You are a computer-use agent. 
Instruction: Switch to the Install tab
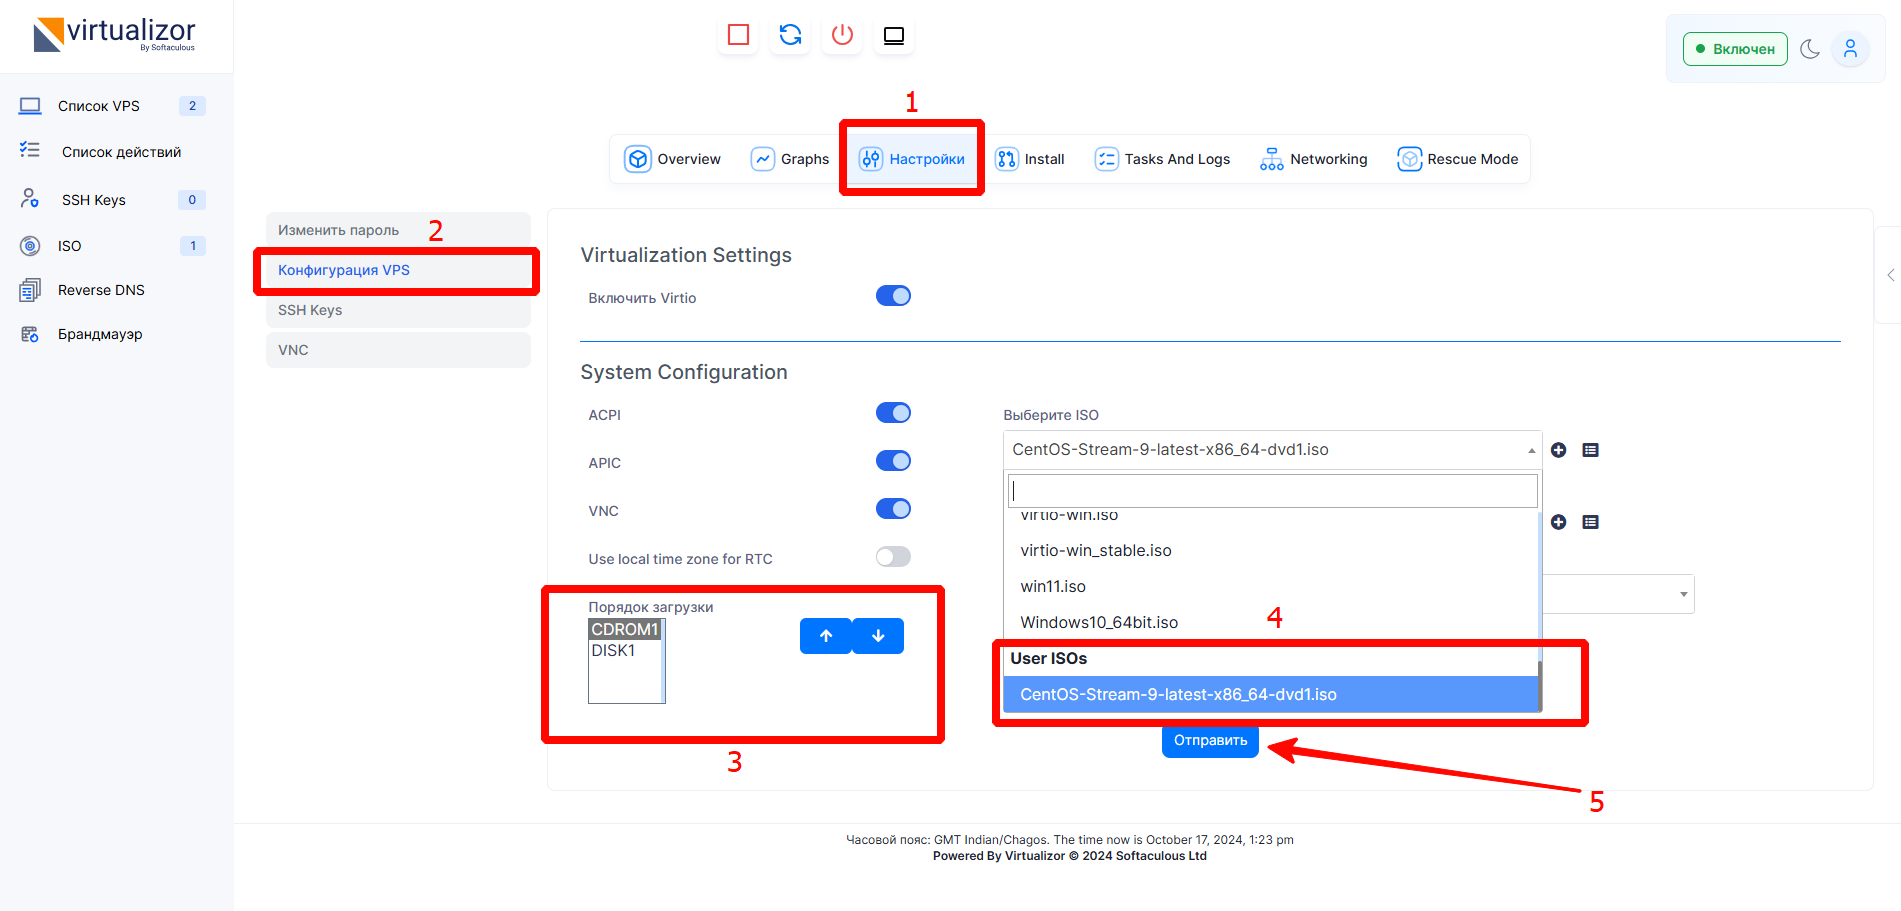(1030, 159)
